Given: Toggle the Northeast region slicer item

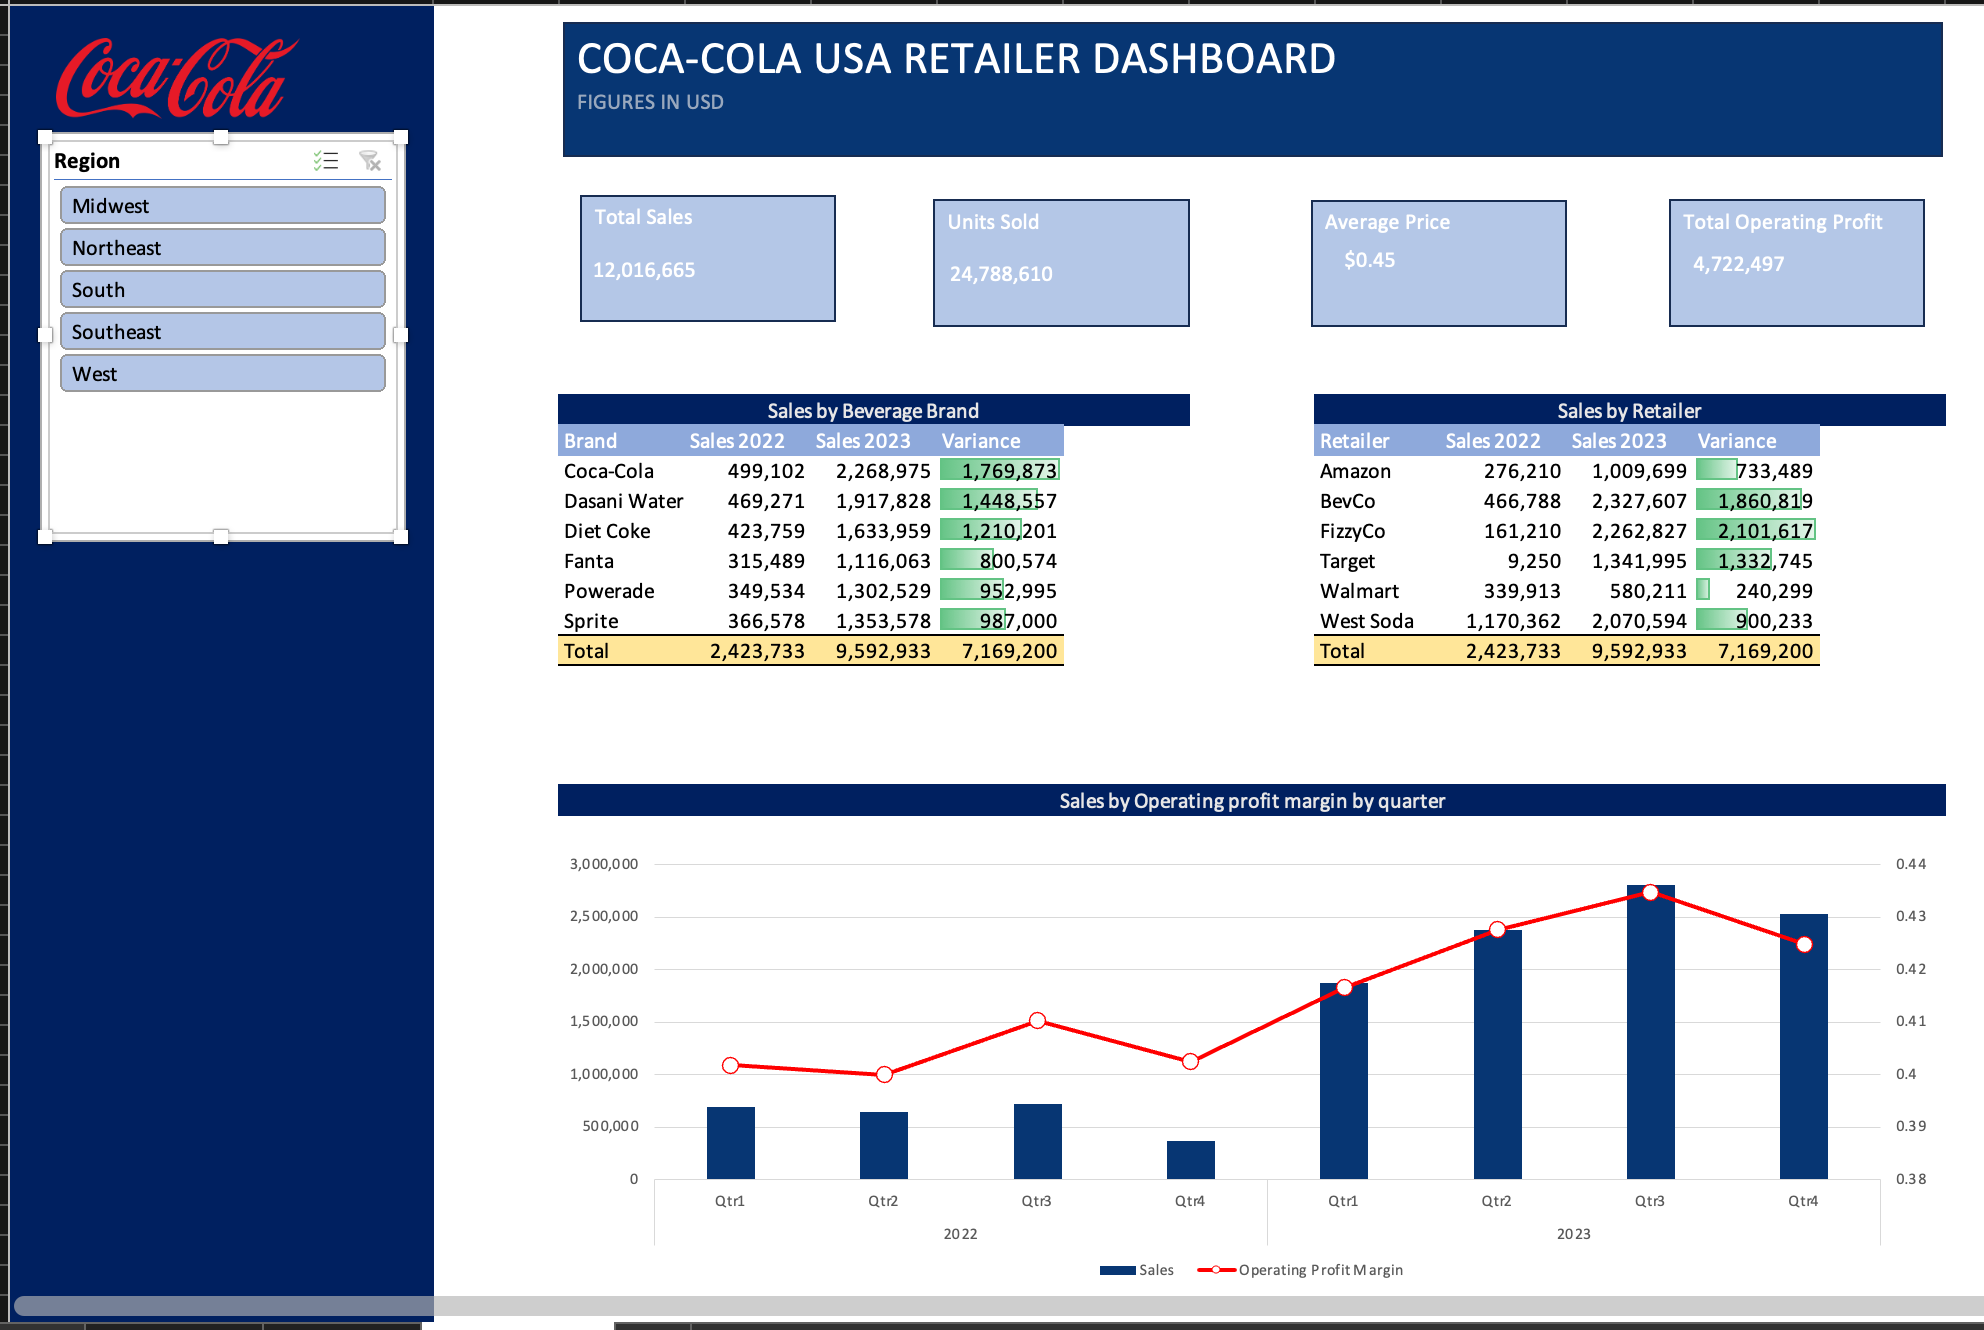Looking at the screenshot, I should coord(222,248).
